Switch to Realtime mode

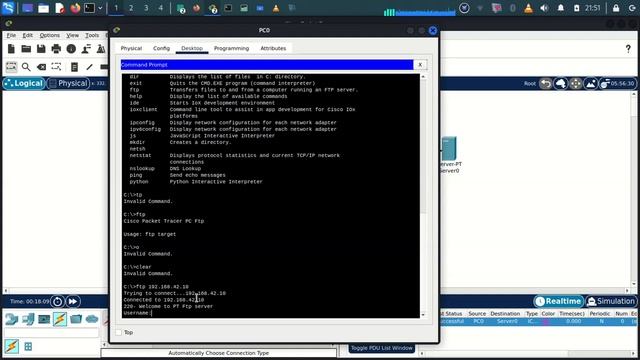click(558, 301)
